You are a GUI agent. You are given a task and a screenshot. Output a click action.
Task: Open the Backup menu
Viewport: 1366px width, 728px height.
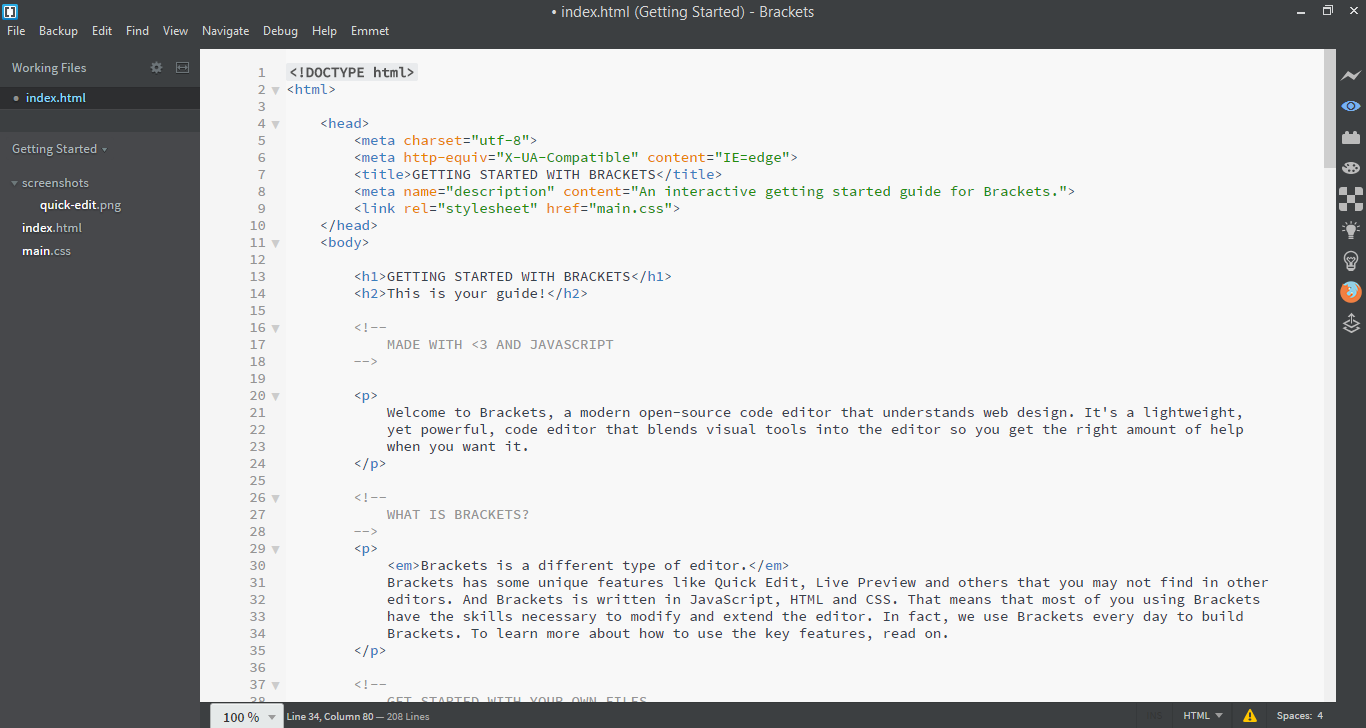(x=58, y=31)
